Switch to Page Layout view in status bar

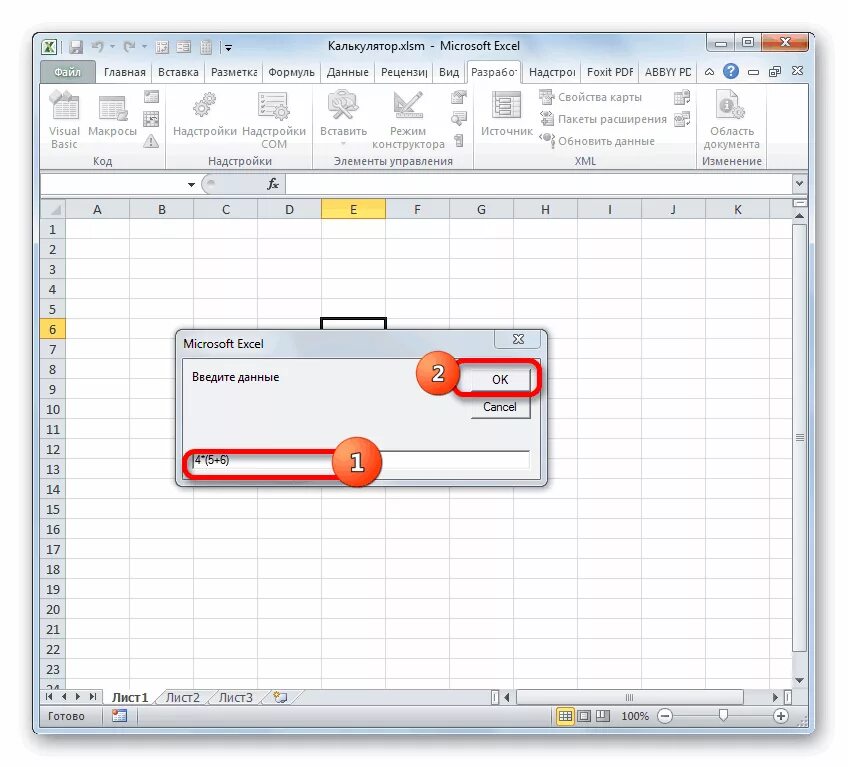click(x=584, y=716)
